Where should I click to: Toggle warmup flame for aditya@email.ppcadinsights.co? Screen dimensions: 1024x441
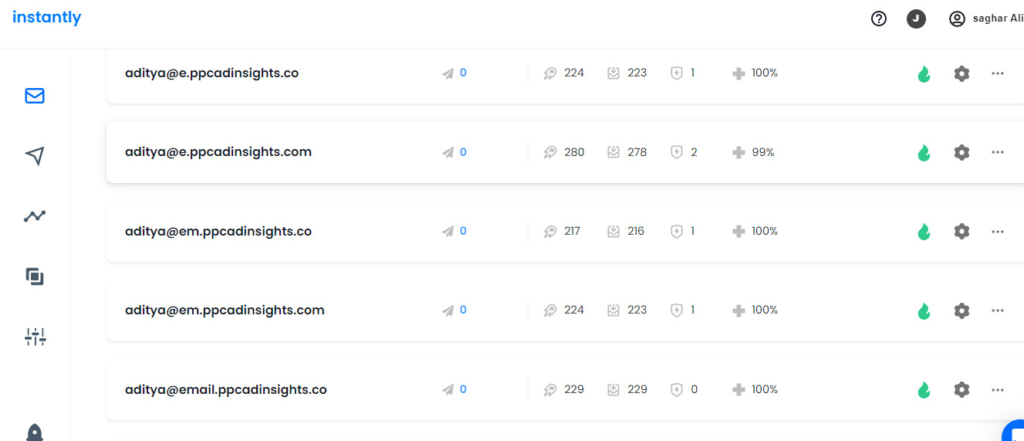point(923,390)
